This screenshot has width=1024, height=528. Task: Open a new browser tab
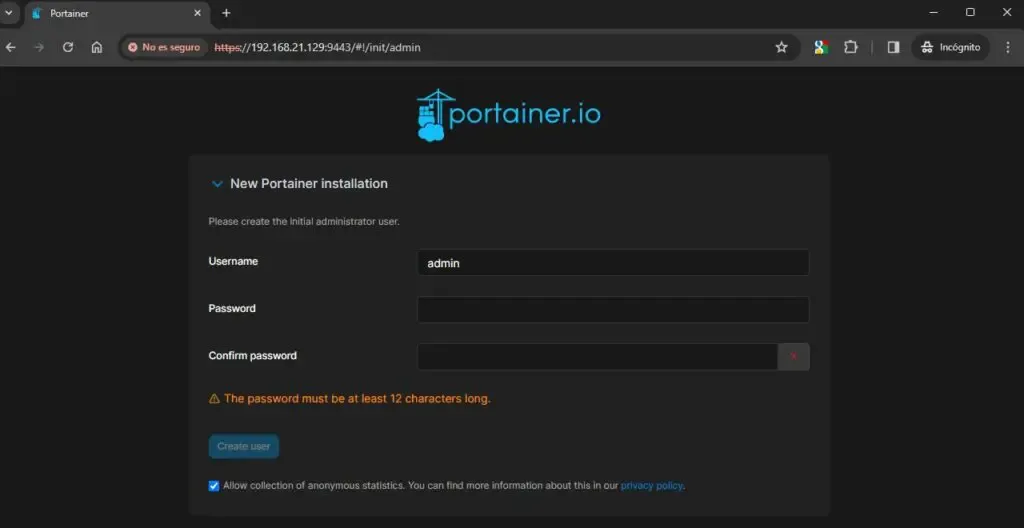226,13
